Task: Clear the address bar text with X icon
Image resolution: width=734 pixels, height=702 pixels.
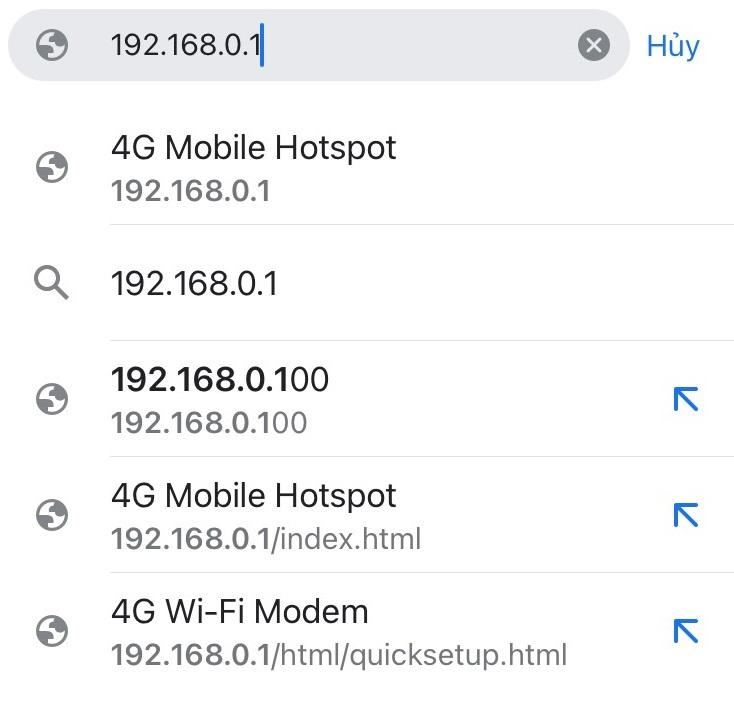Action: coord(594,45)
